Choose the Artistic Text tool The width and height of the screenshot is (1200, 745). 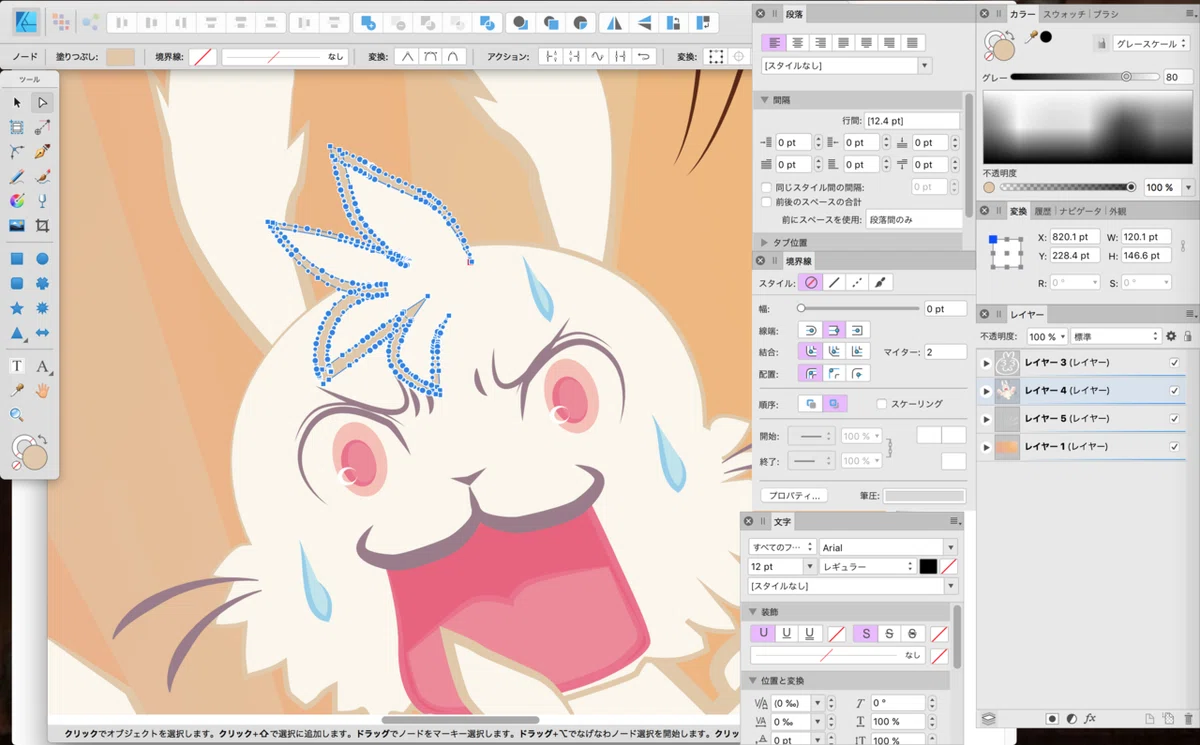click(42, 366)
